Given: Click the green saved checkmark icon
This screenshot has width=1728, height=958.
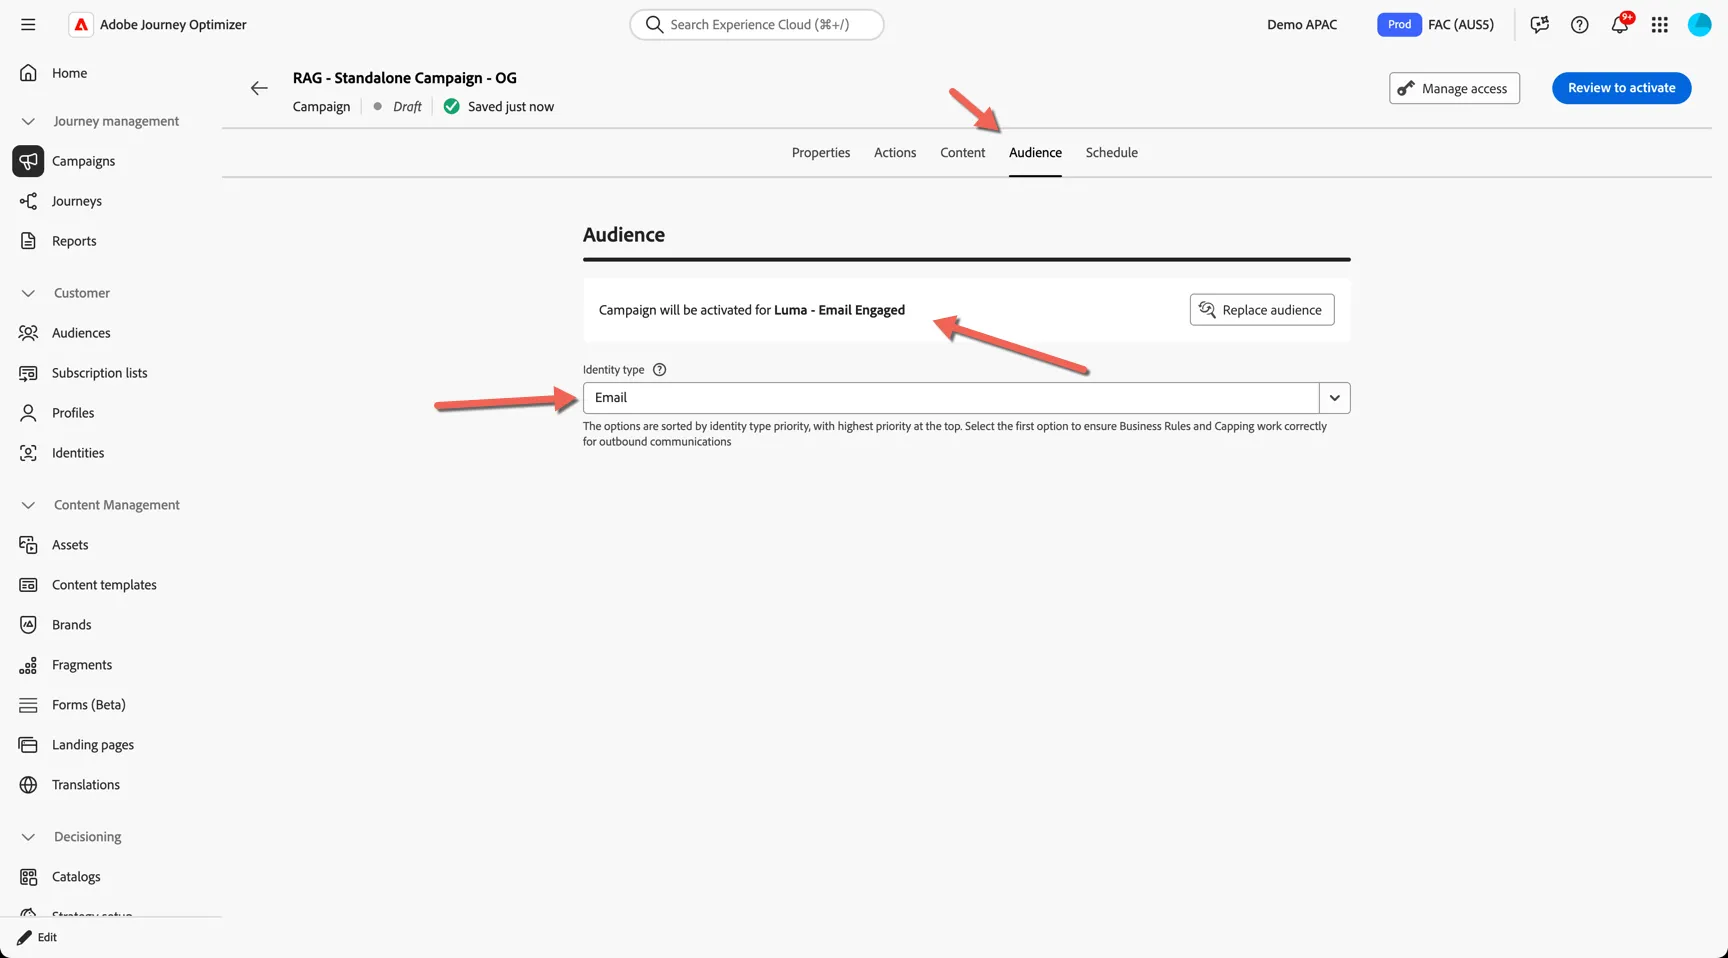Looking at the screenshot, I should (x=452, y=106).
